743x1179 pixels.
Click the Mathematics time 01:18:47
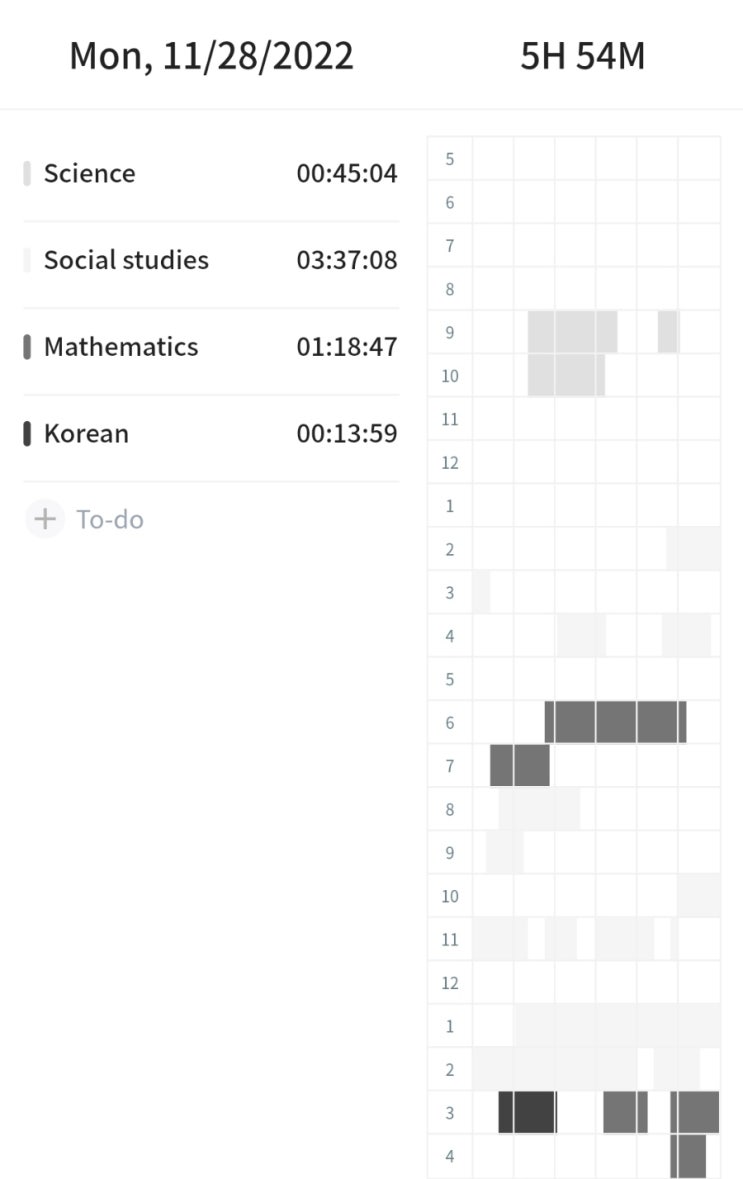pos(347,347)
